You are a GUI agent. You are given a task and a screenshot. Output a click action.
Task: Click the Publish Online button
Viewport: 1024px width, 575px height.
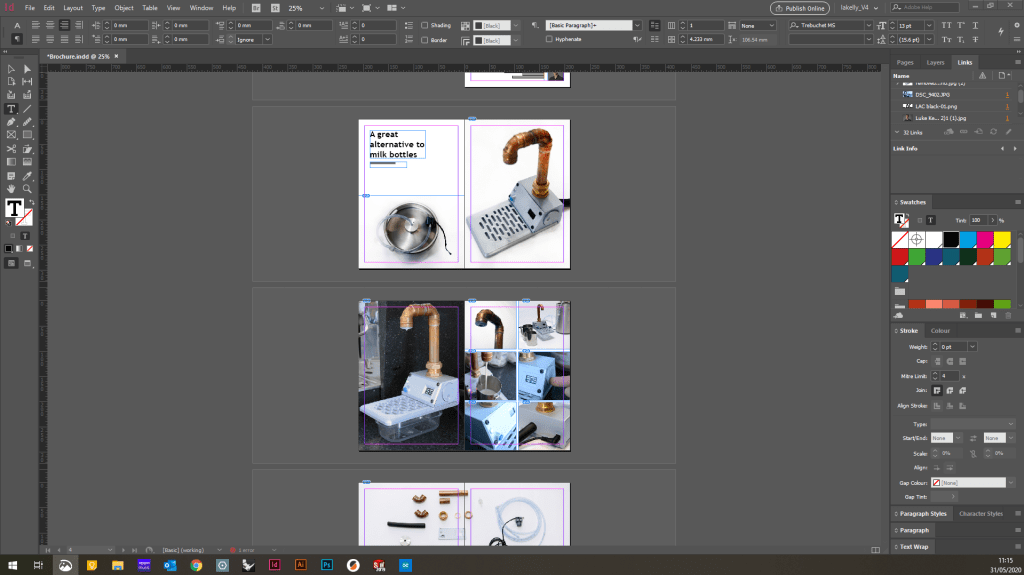799,7
